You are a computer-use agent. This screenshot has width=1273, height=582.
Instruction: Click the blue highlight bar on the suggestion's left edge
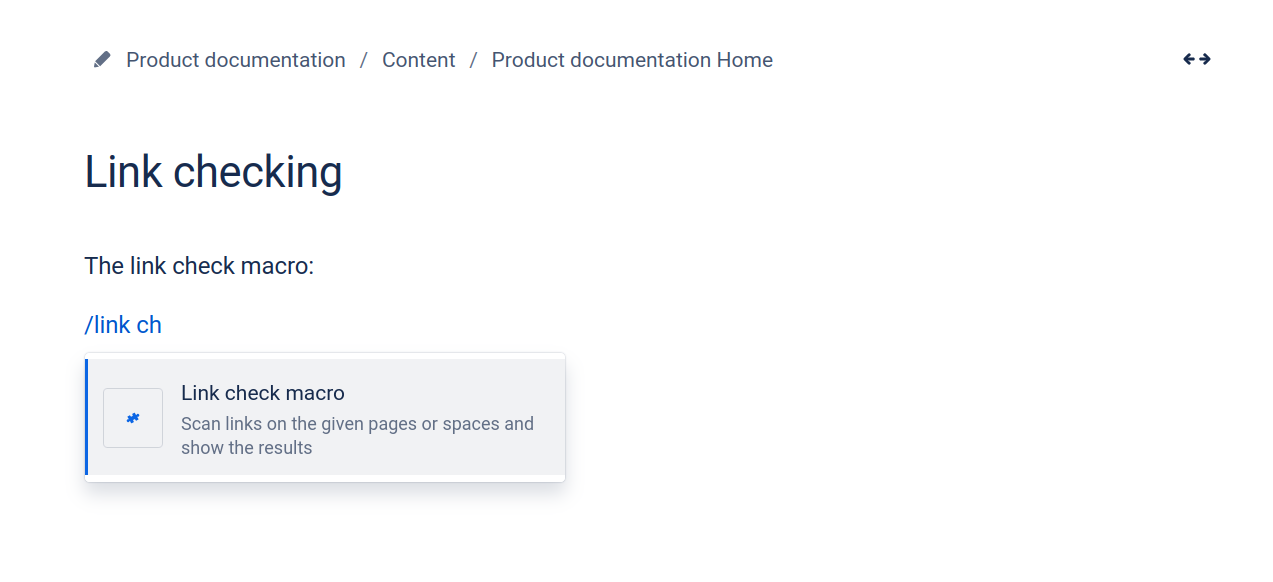(86, 417)
